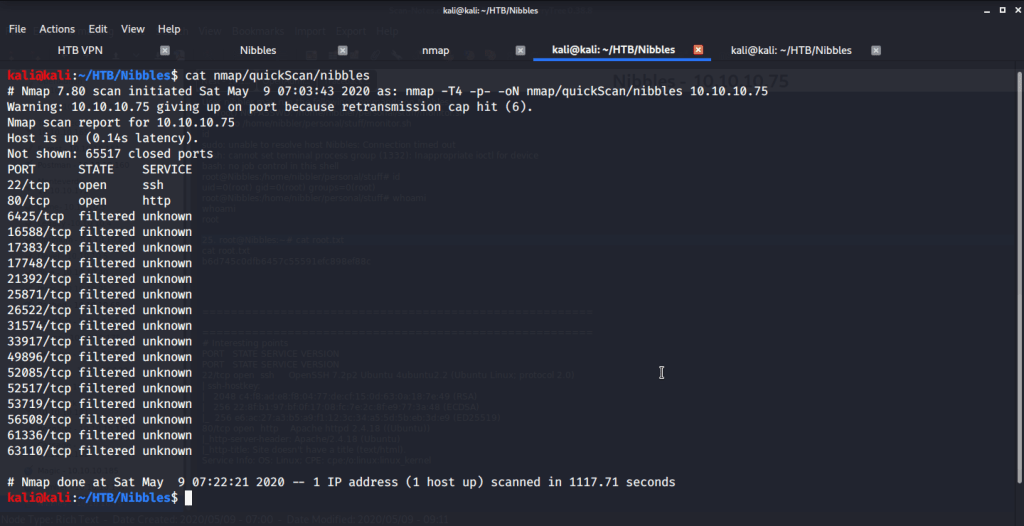Switch to the Nibbles tab
This screenshot has height=526, width=1024.
(258, 50)
